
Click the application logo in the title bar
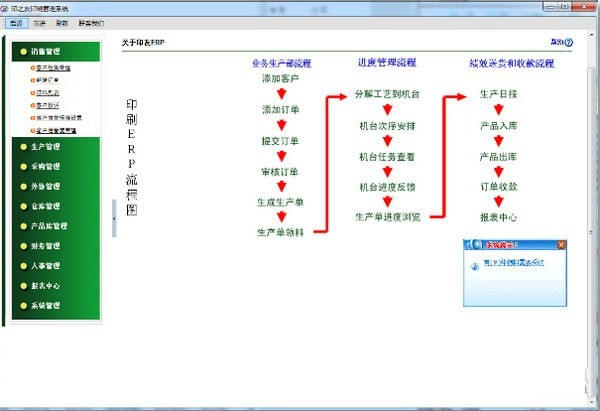[x=5, y=8]
